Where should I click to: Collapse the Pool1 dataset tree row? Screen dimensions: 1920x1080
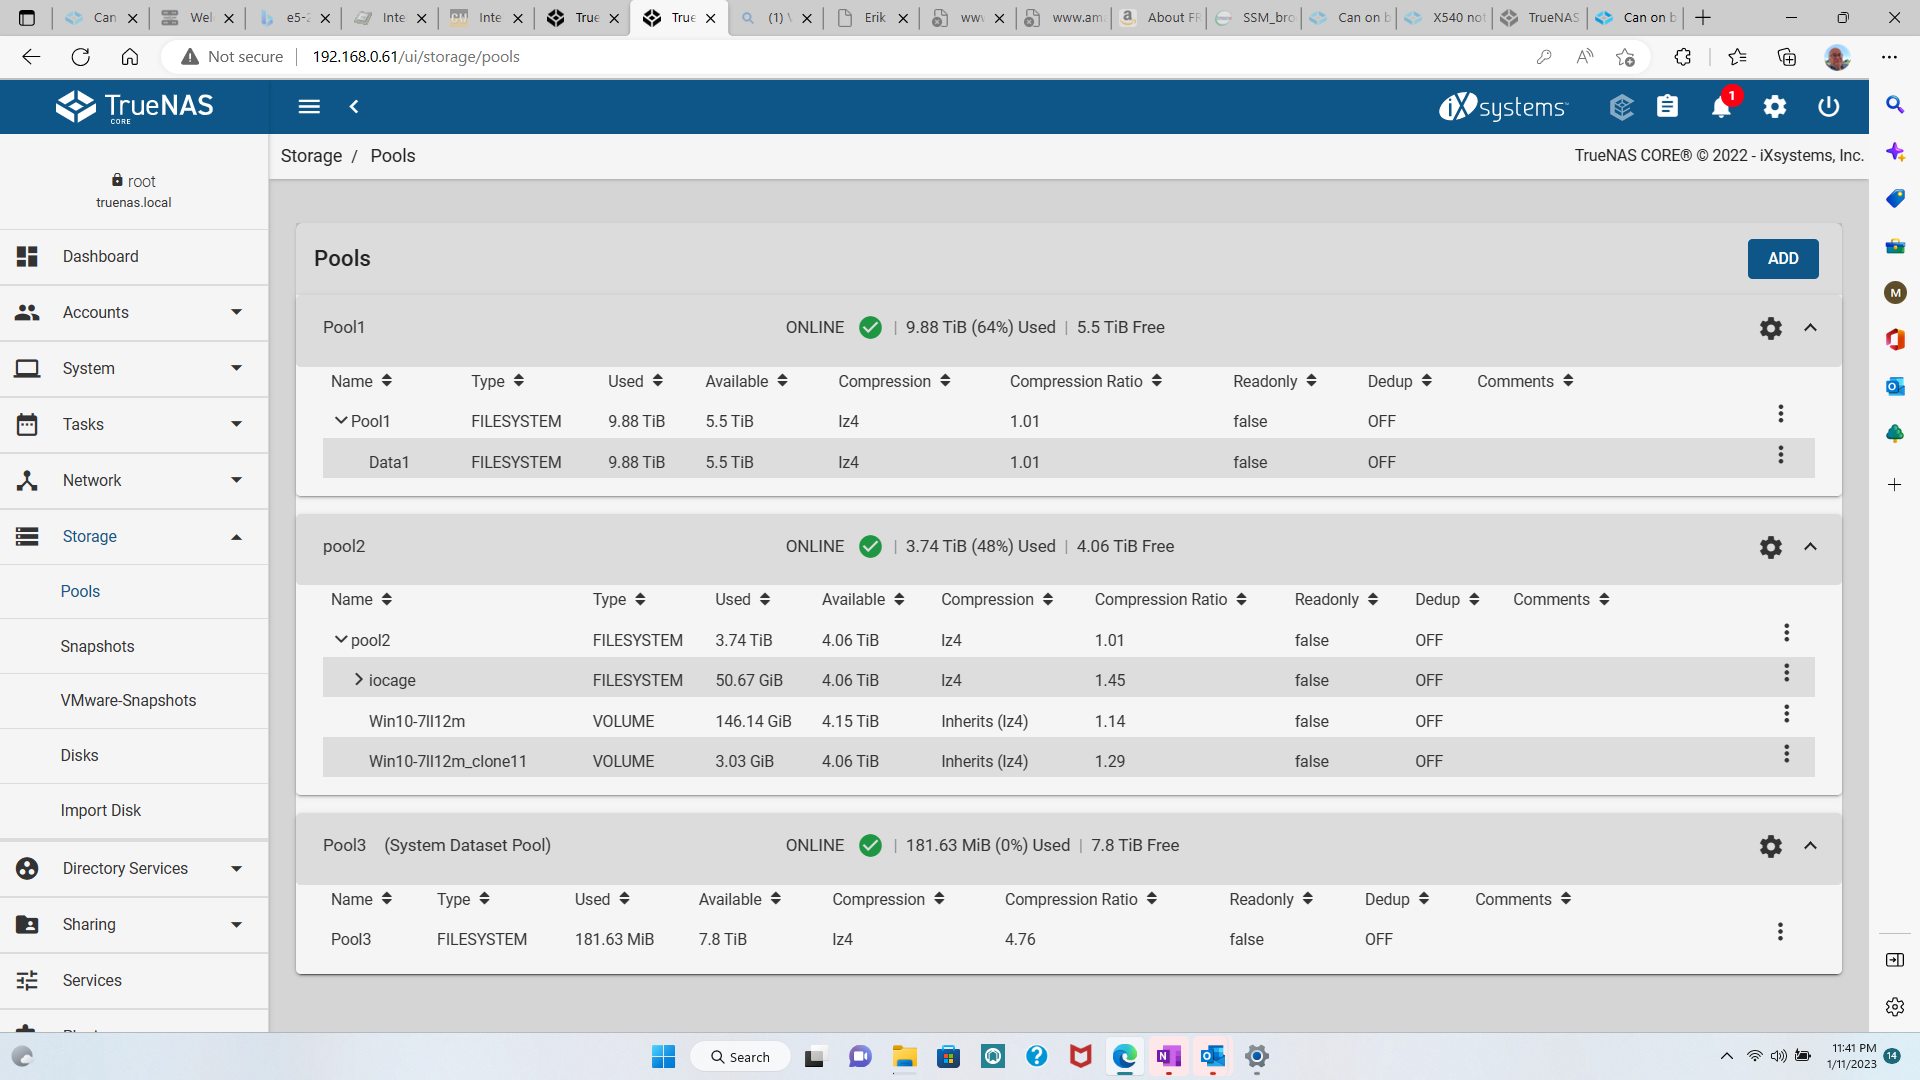[x=340, y=421]
